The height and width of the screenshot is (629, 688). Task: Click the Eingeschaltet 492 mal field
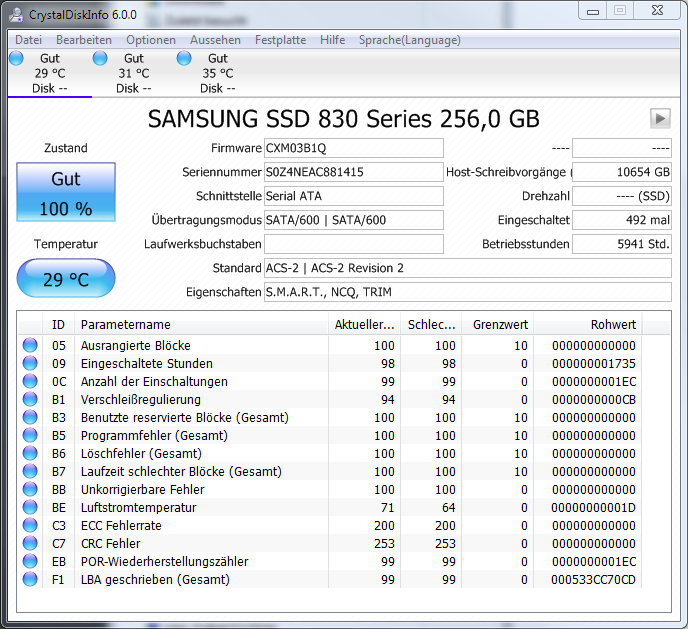[x=622, y=220]
